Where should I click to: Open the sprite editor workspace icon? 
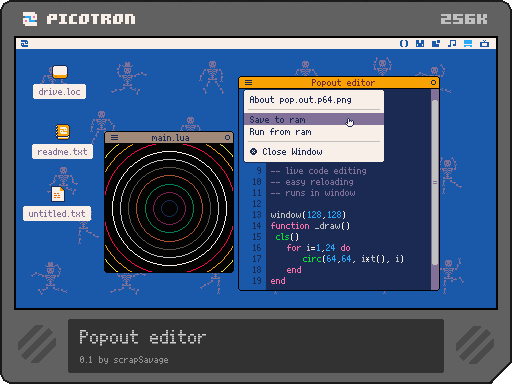point(420,44)
